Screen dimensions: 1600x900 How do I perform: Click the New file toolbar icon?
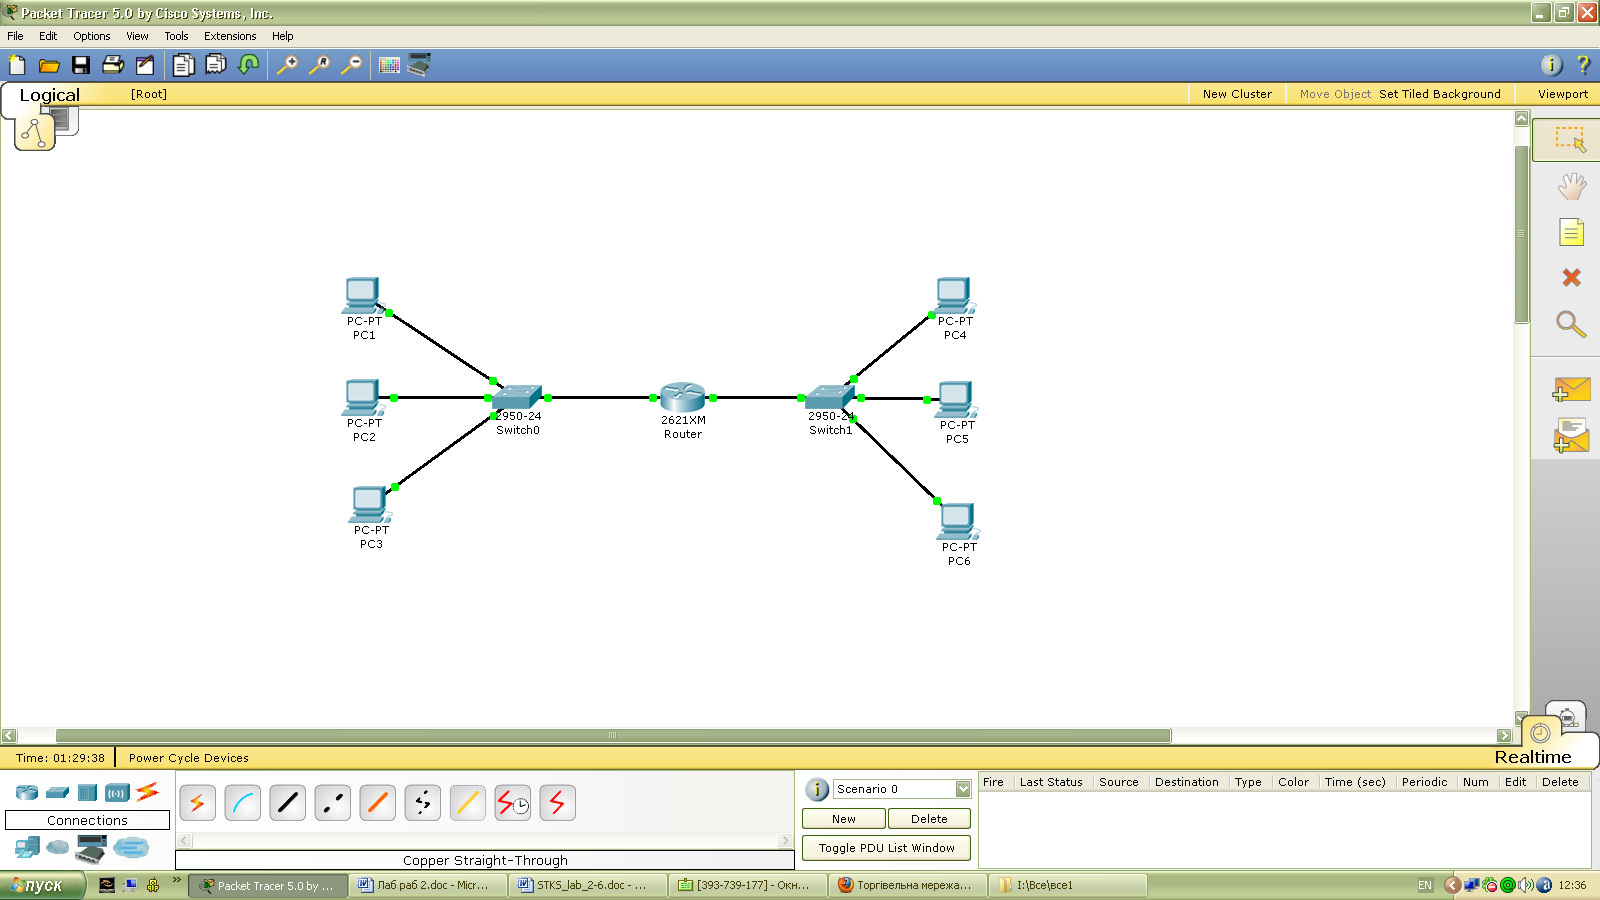pos(17,66)
